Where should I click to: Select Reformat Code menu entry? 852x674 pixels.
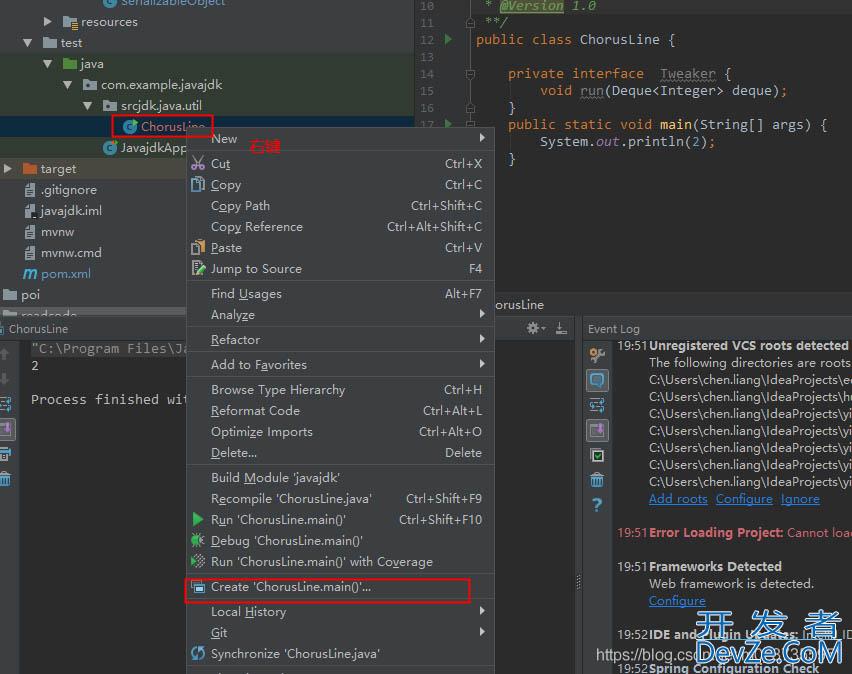pyautogui.click(x=341, y=410)
